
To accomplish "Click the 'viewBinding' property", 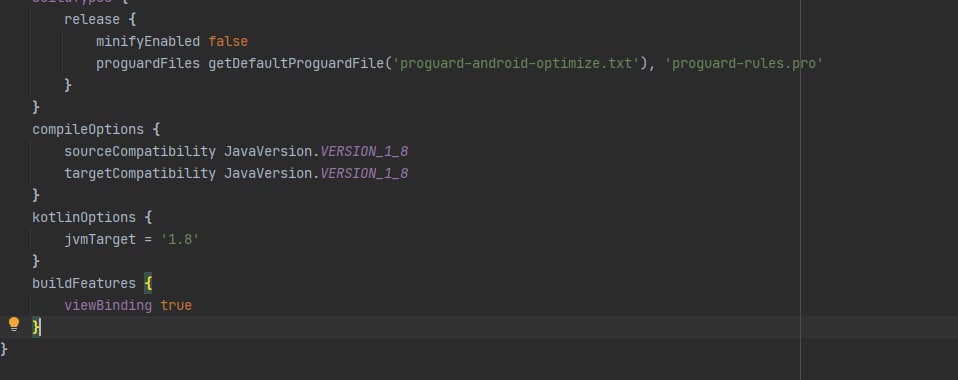I will click(x=108, y=305).
